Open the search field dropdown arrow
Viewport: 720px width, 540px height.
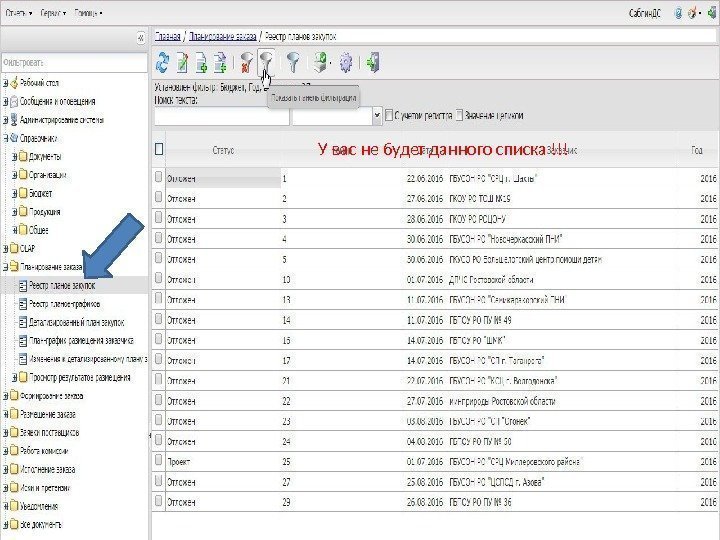click(377, 116)
